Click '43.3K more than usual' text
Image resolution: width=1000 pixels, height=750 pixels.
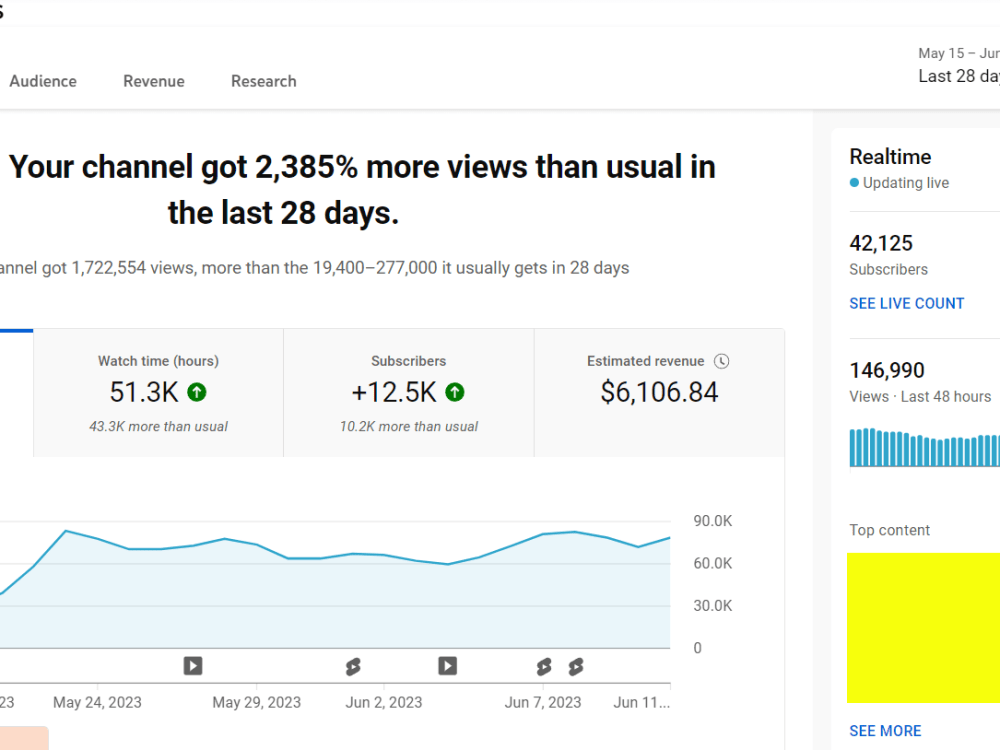click(158, 427)
